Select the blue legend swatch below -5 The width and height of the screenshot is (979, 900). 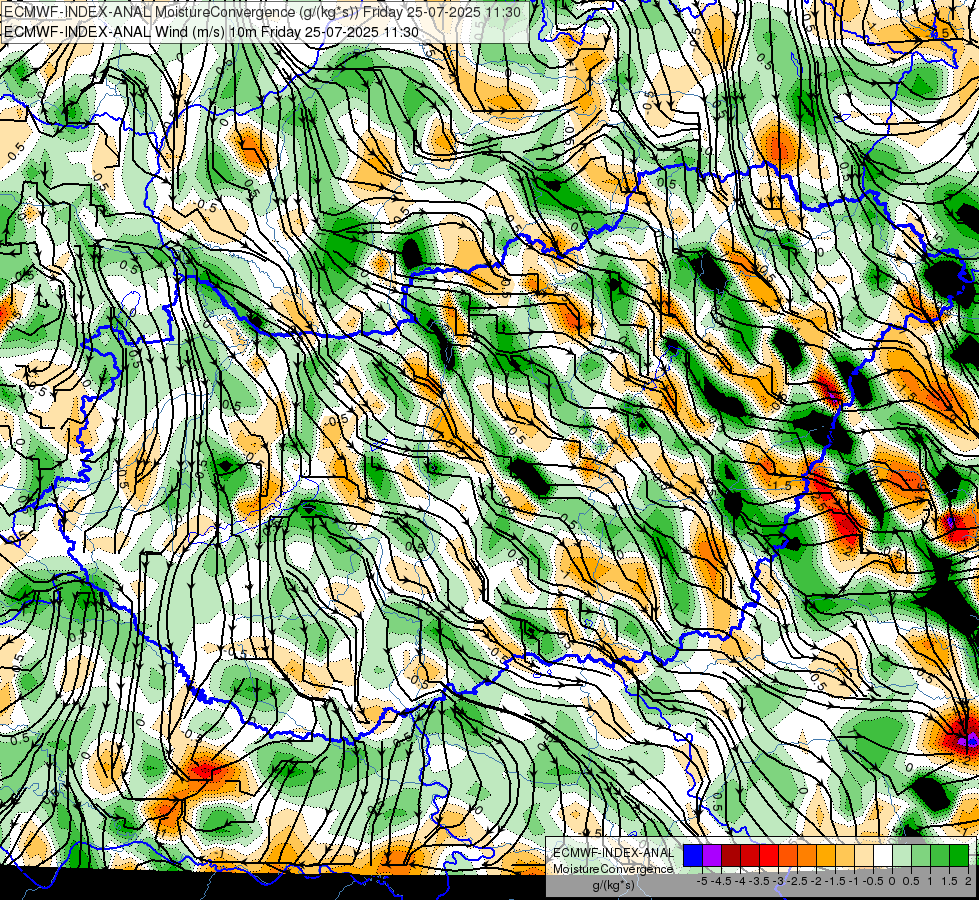(693, 856)
